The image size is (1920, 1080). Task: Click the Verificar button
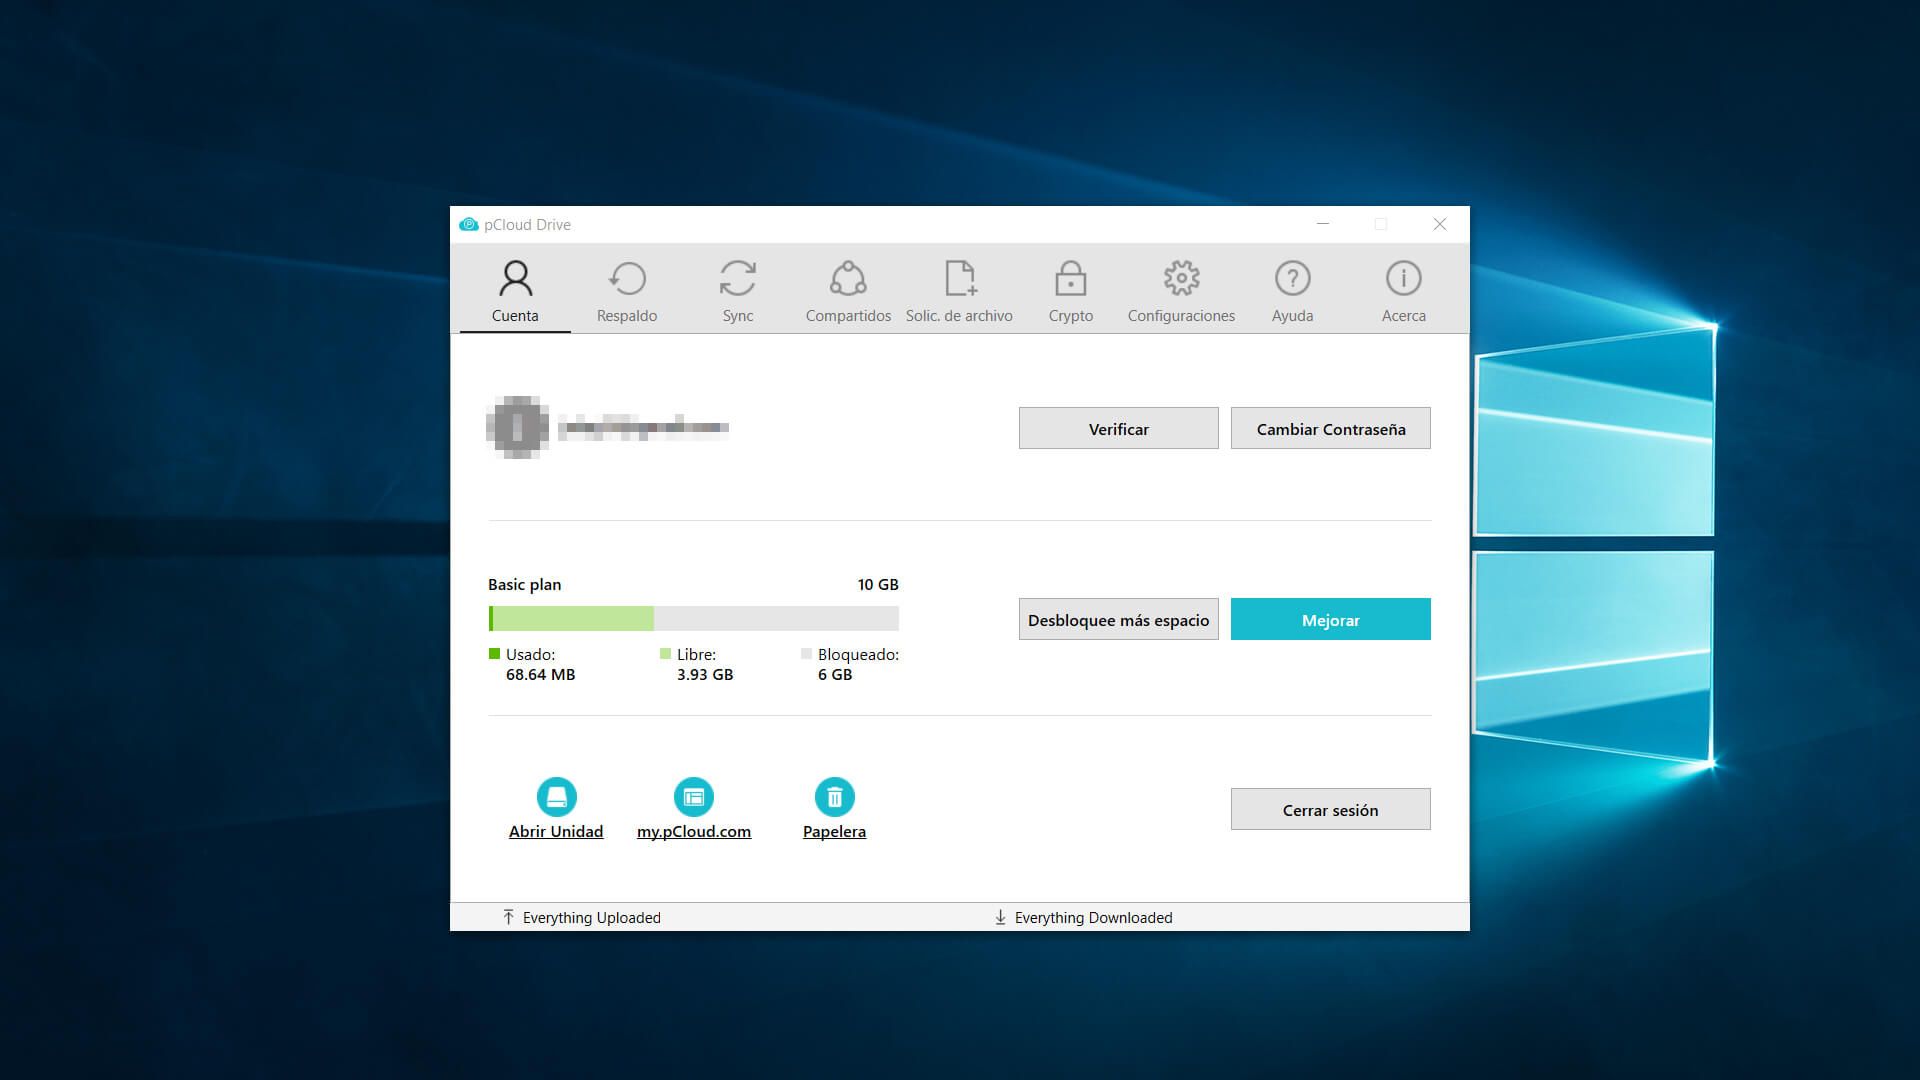tap(1118, 428)
